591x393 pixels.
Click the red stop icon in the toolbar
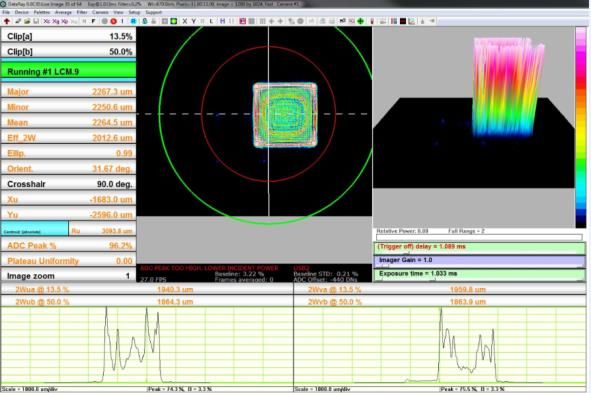(113, 21)
